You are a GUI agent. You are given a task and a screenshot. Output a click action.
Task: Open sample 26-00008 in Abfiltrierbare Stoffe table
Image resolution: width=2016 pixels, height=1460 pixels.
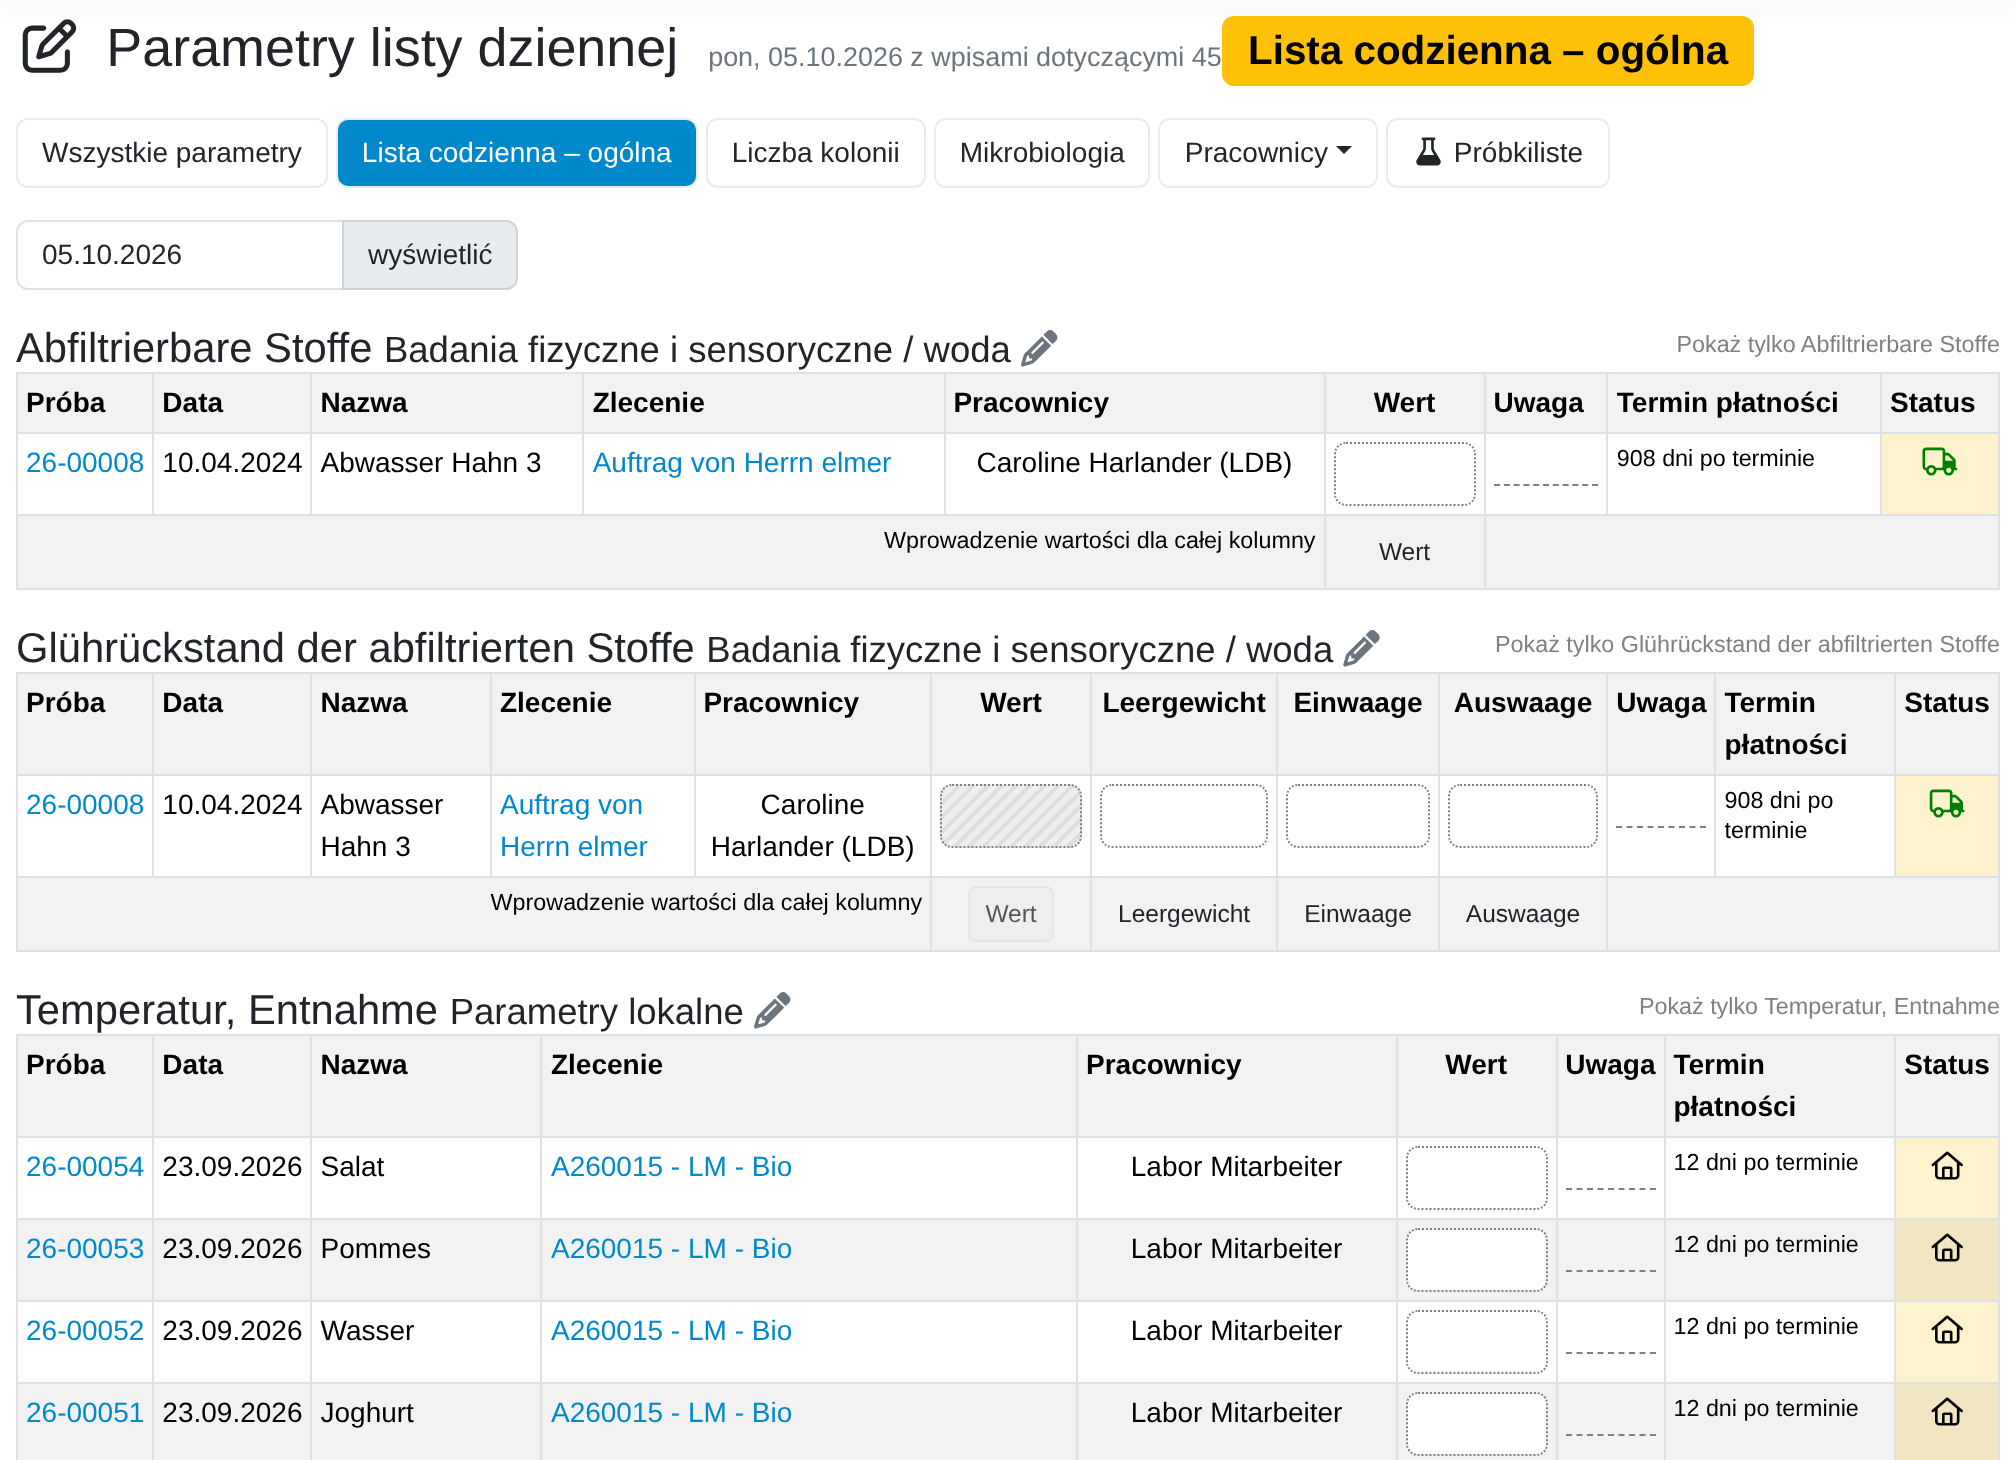pos(85,462)
